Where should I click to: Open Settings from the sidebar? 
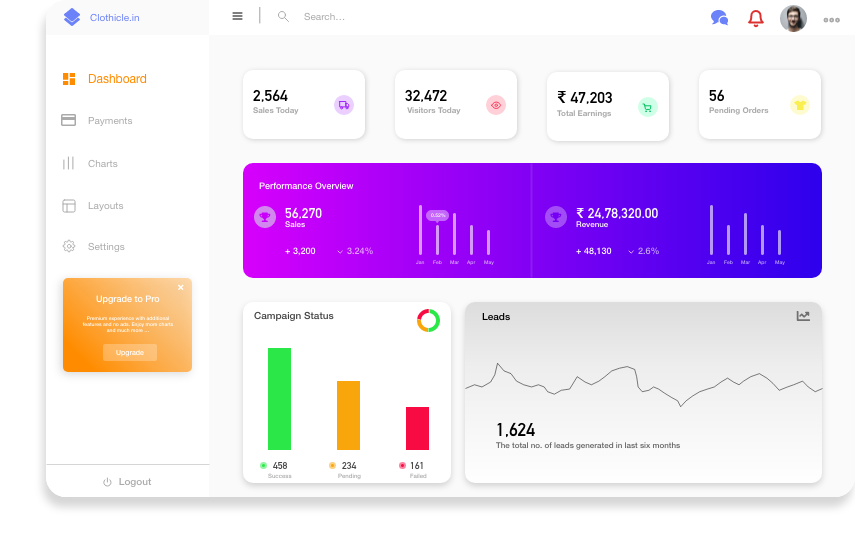pos(106,247)
